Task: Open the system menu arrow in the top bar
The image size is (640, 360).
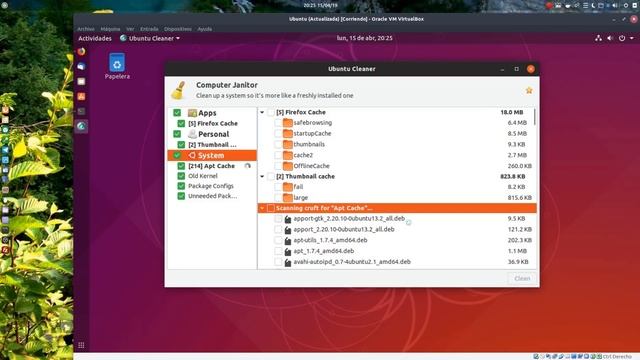Action: pos(632,38)
